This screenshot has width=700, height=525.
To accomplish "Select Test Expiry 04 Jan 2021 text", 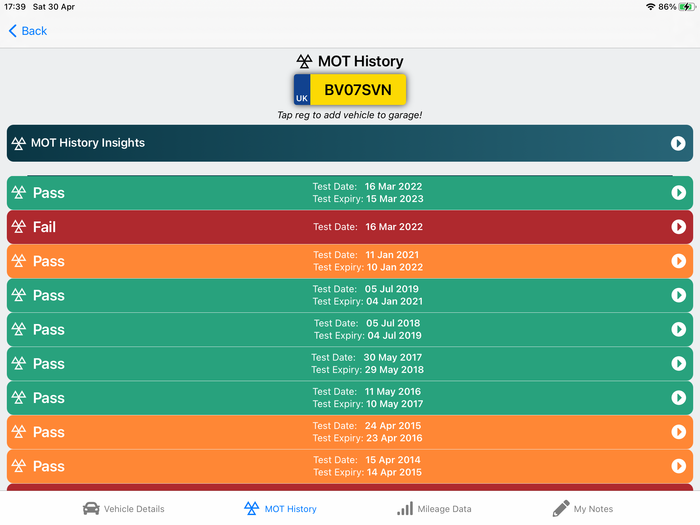I will (x=367, y=301).
